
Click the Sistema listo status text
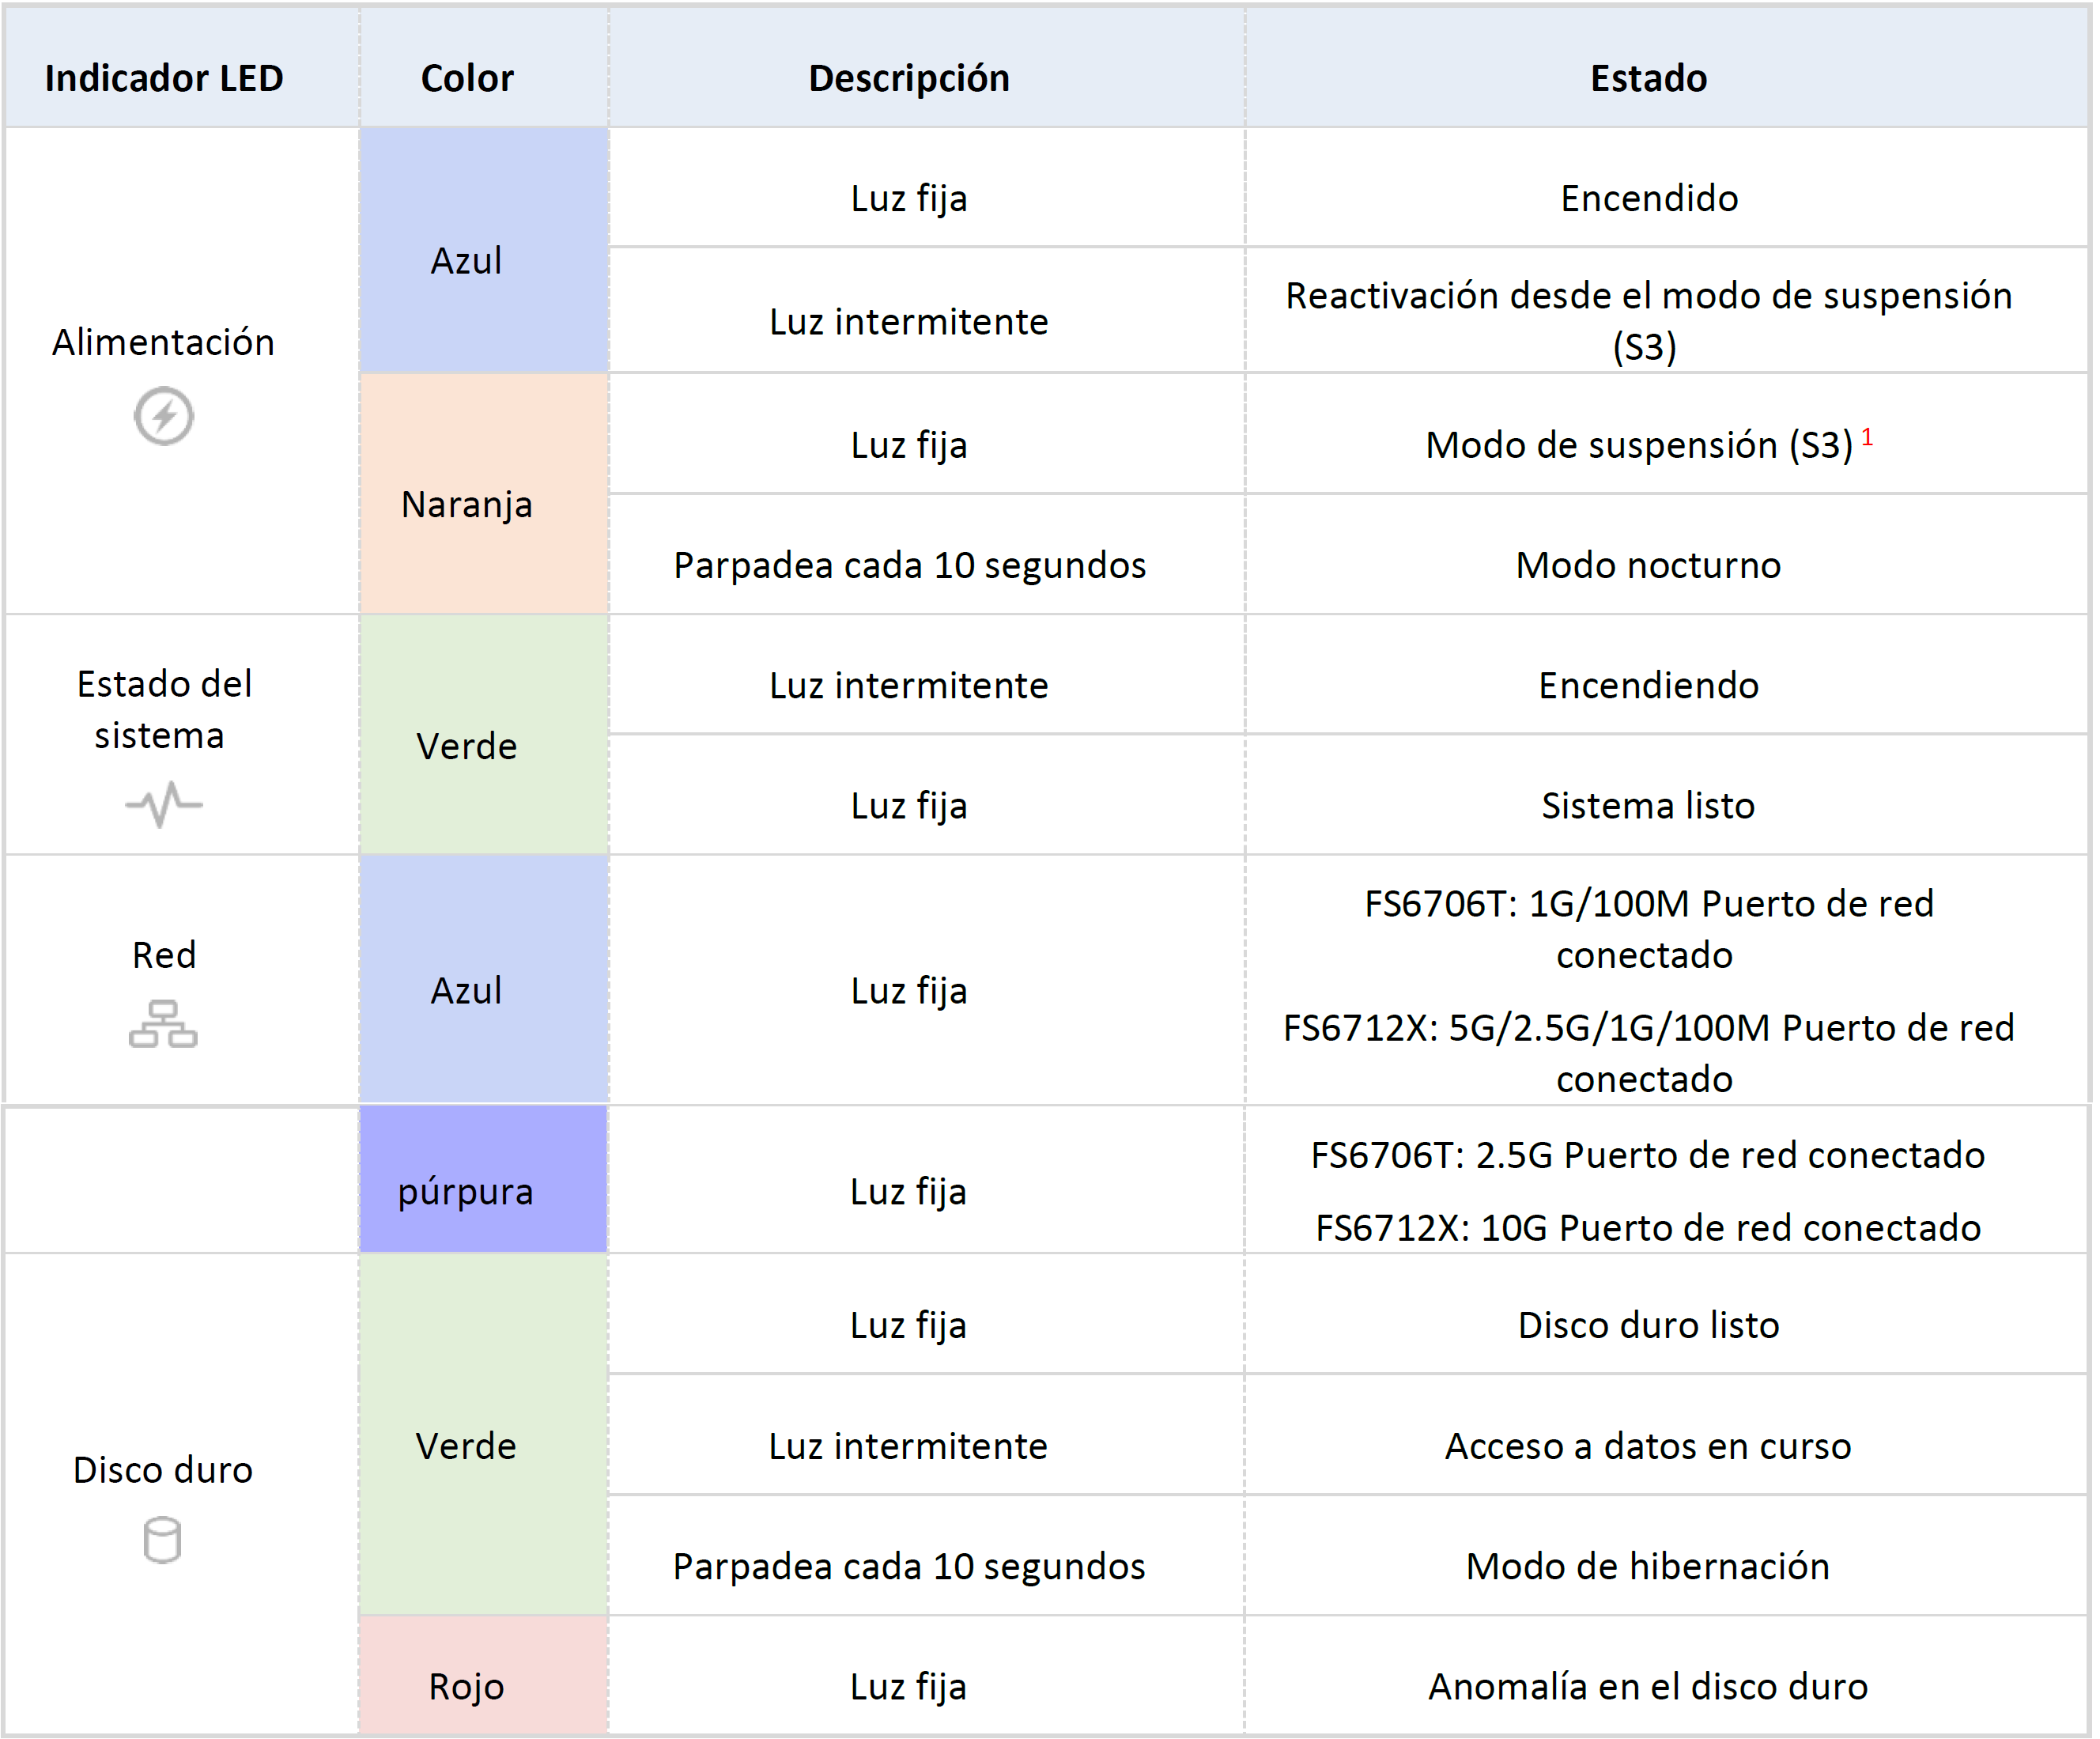[x=1648, y=805]
